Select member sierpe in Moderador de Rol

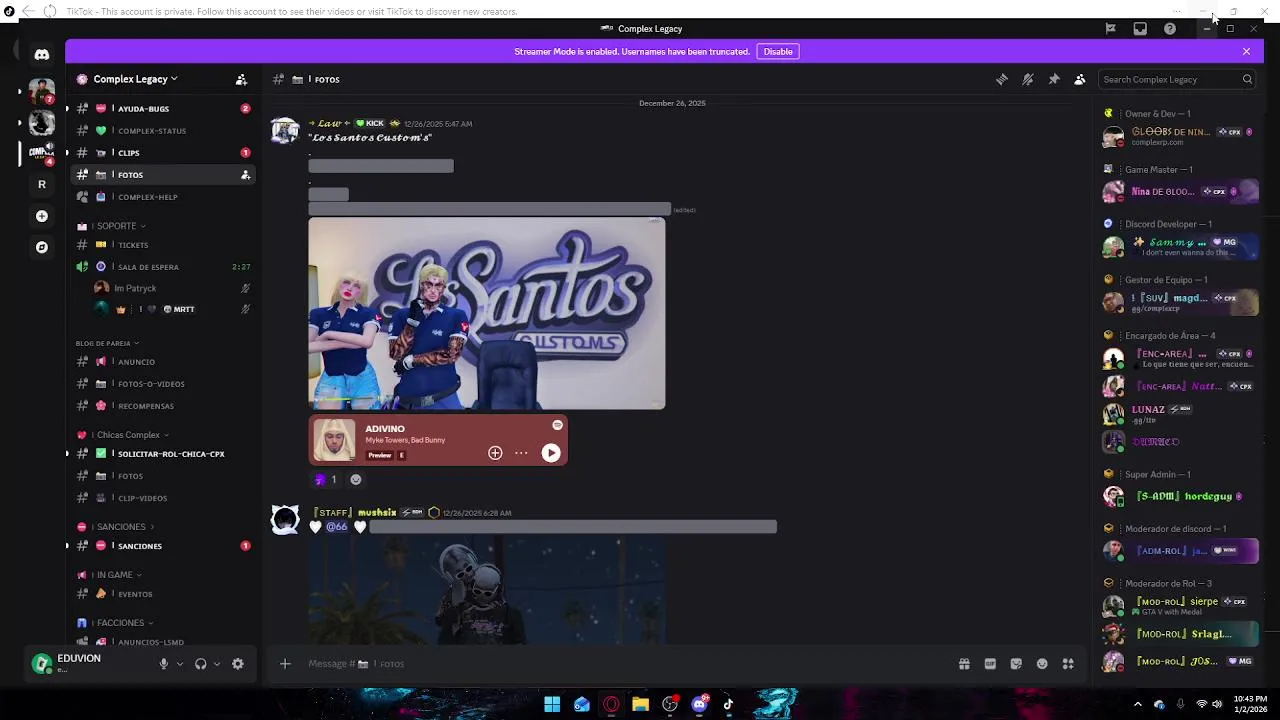click(x=1177, y=605)
